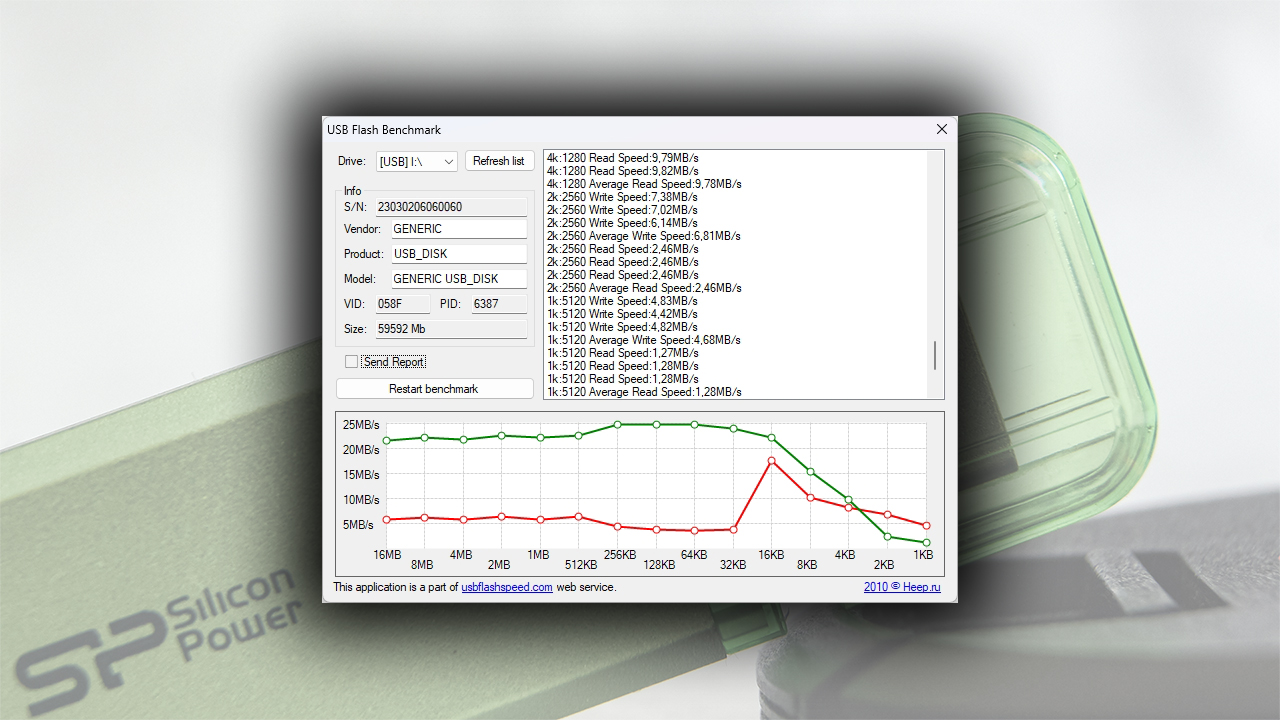Click the 1MB label on chart axis
The image size is (1280, 720).
(x=538, y=555)
